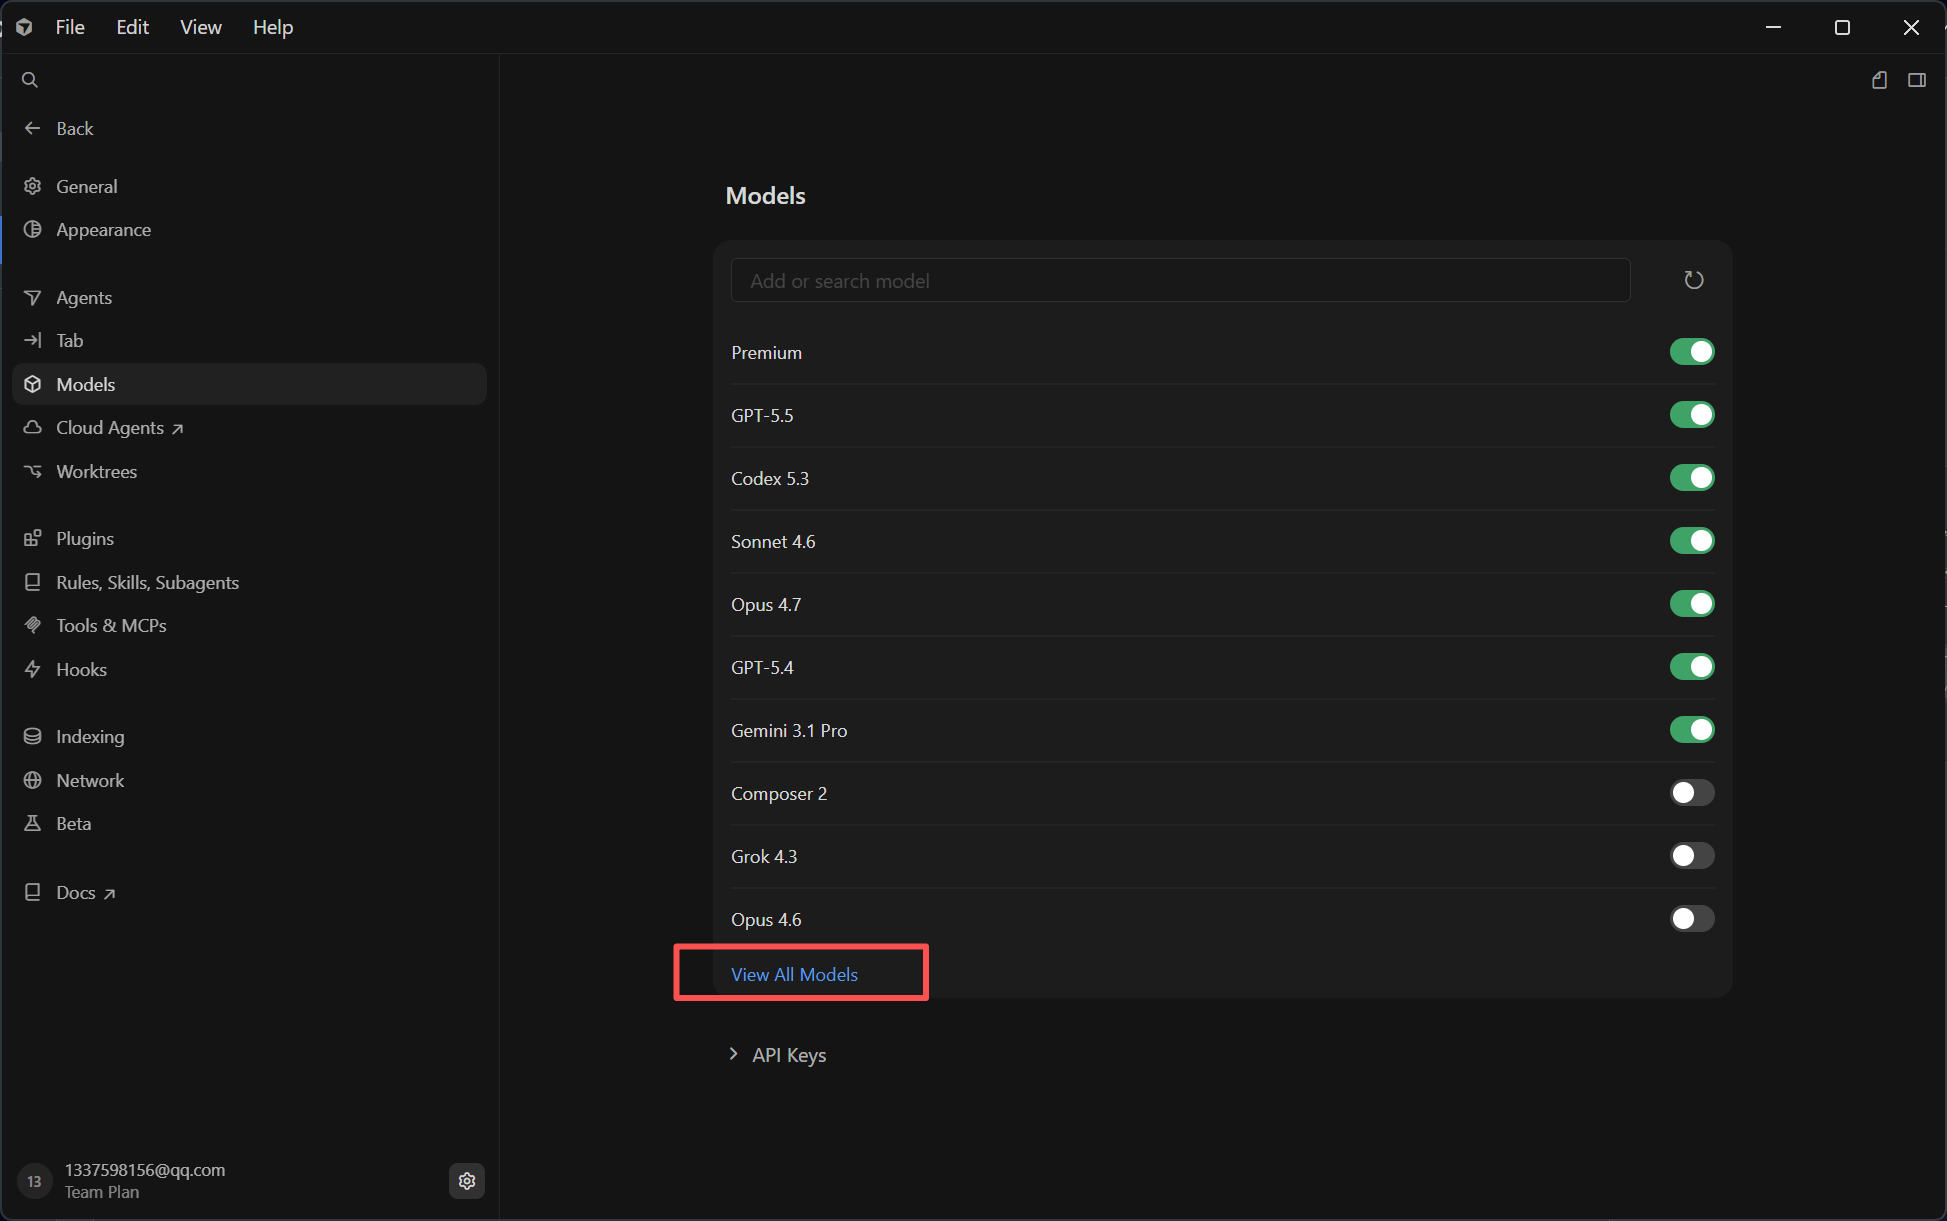Click the Tab arrow icon
The image size is (1947, 1221).
[x=33, y=340]
